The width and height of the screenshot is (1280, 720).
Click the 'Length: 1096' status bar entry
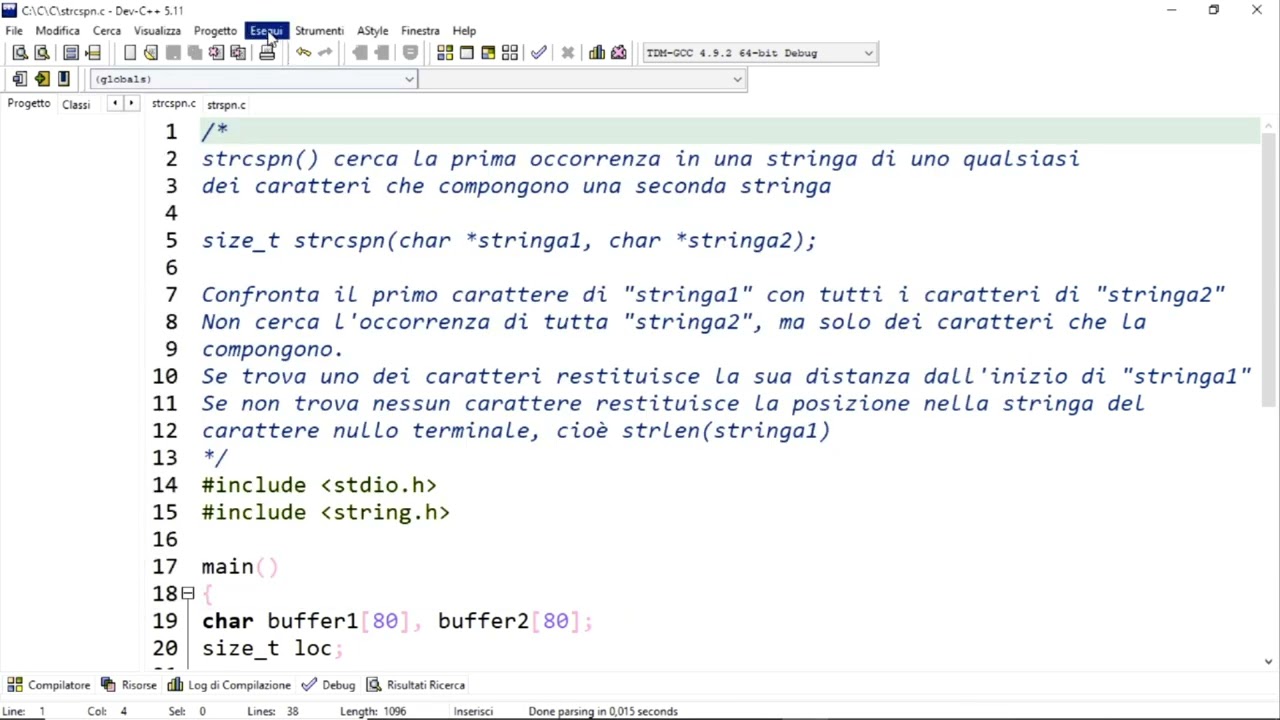click(x=373, y=711)
